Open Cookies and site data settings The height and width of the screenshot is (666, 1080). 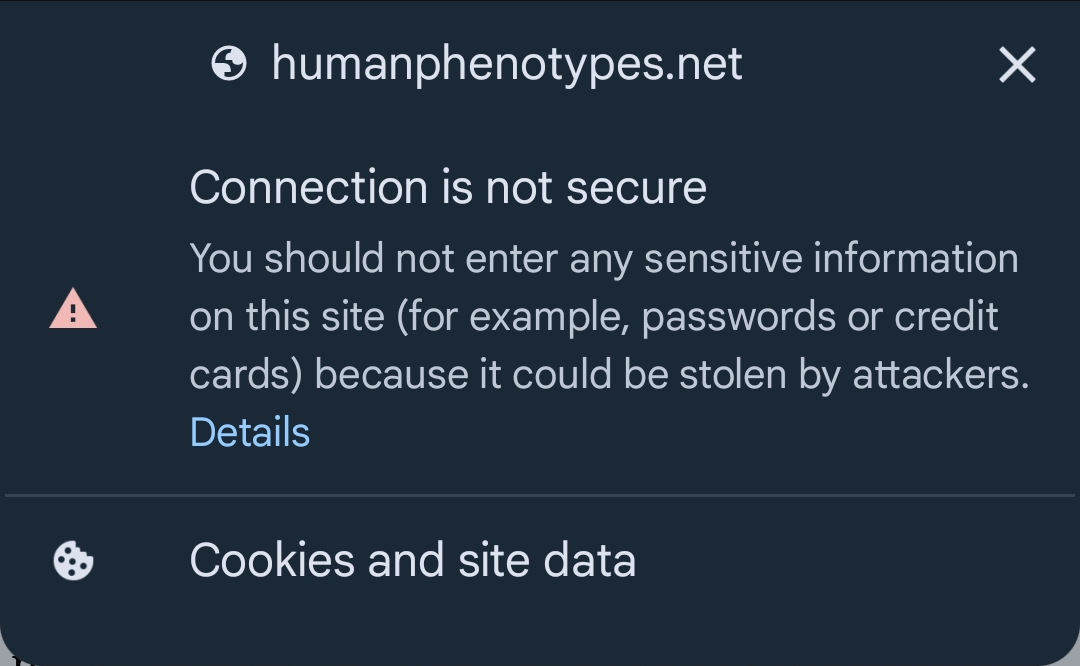(x=412, y=560)
